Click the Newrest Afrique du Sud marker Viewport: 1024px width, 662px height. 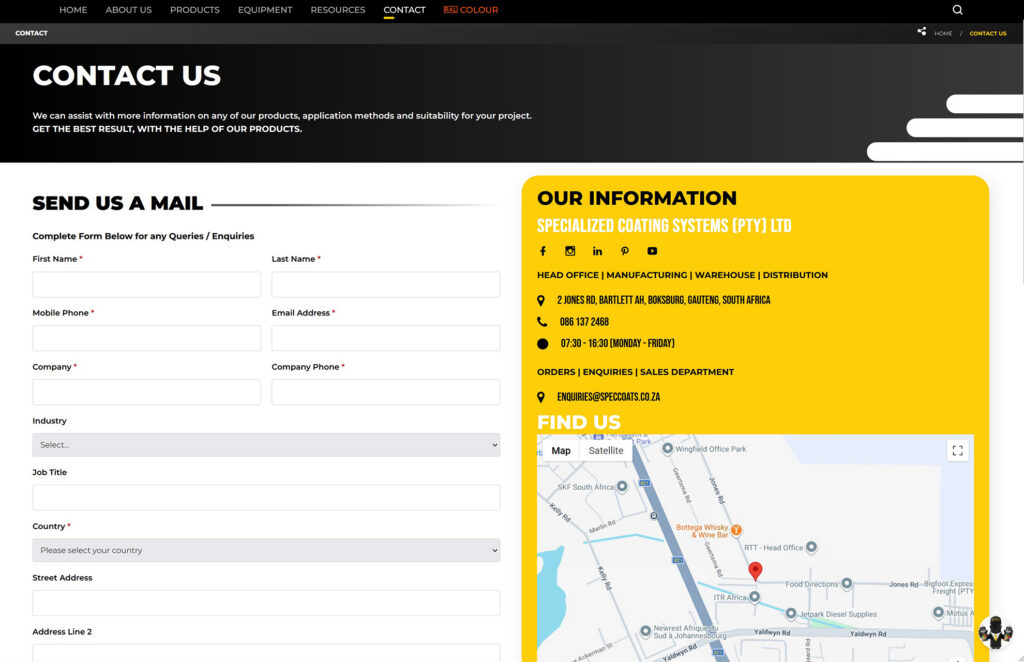tap(645, 631)
